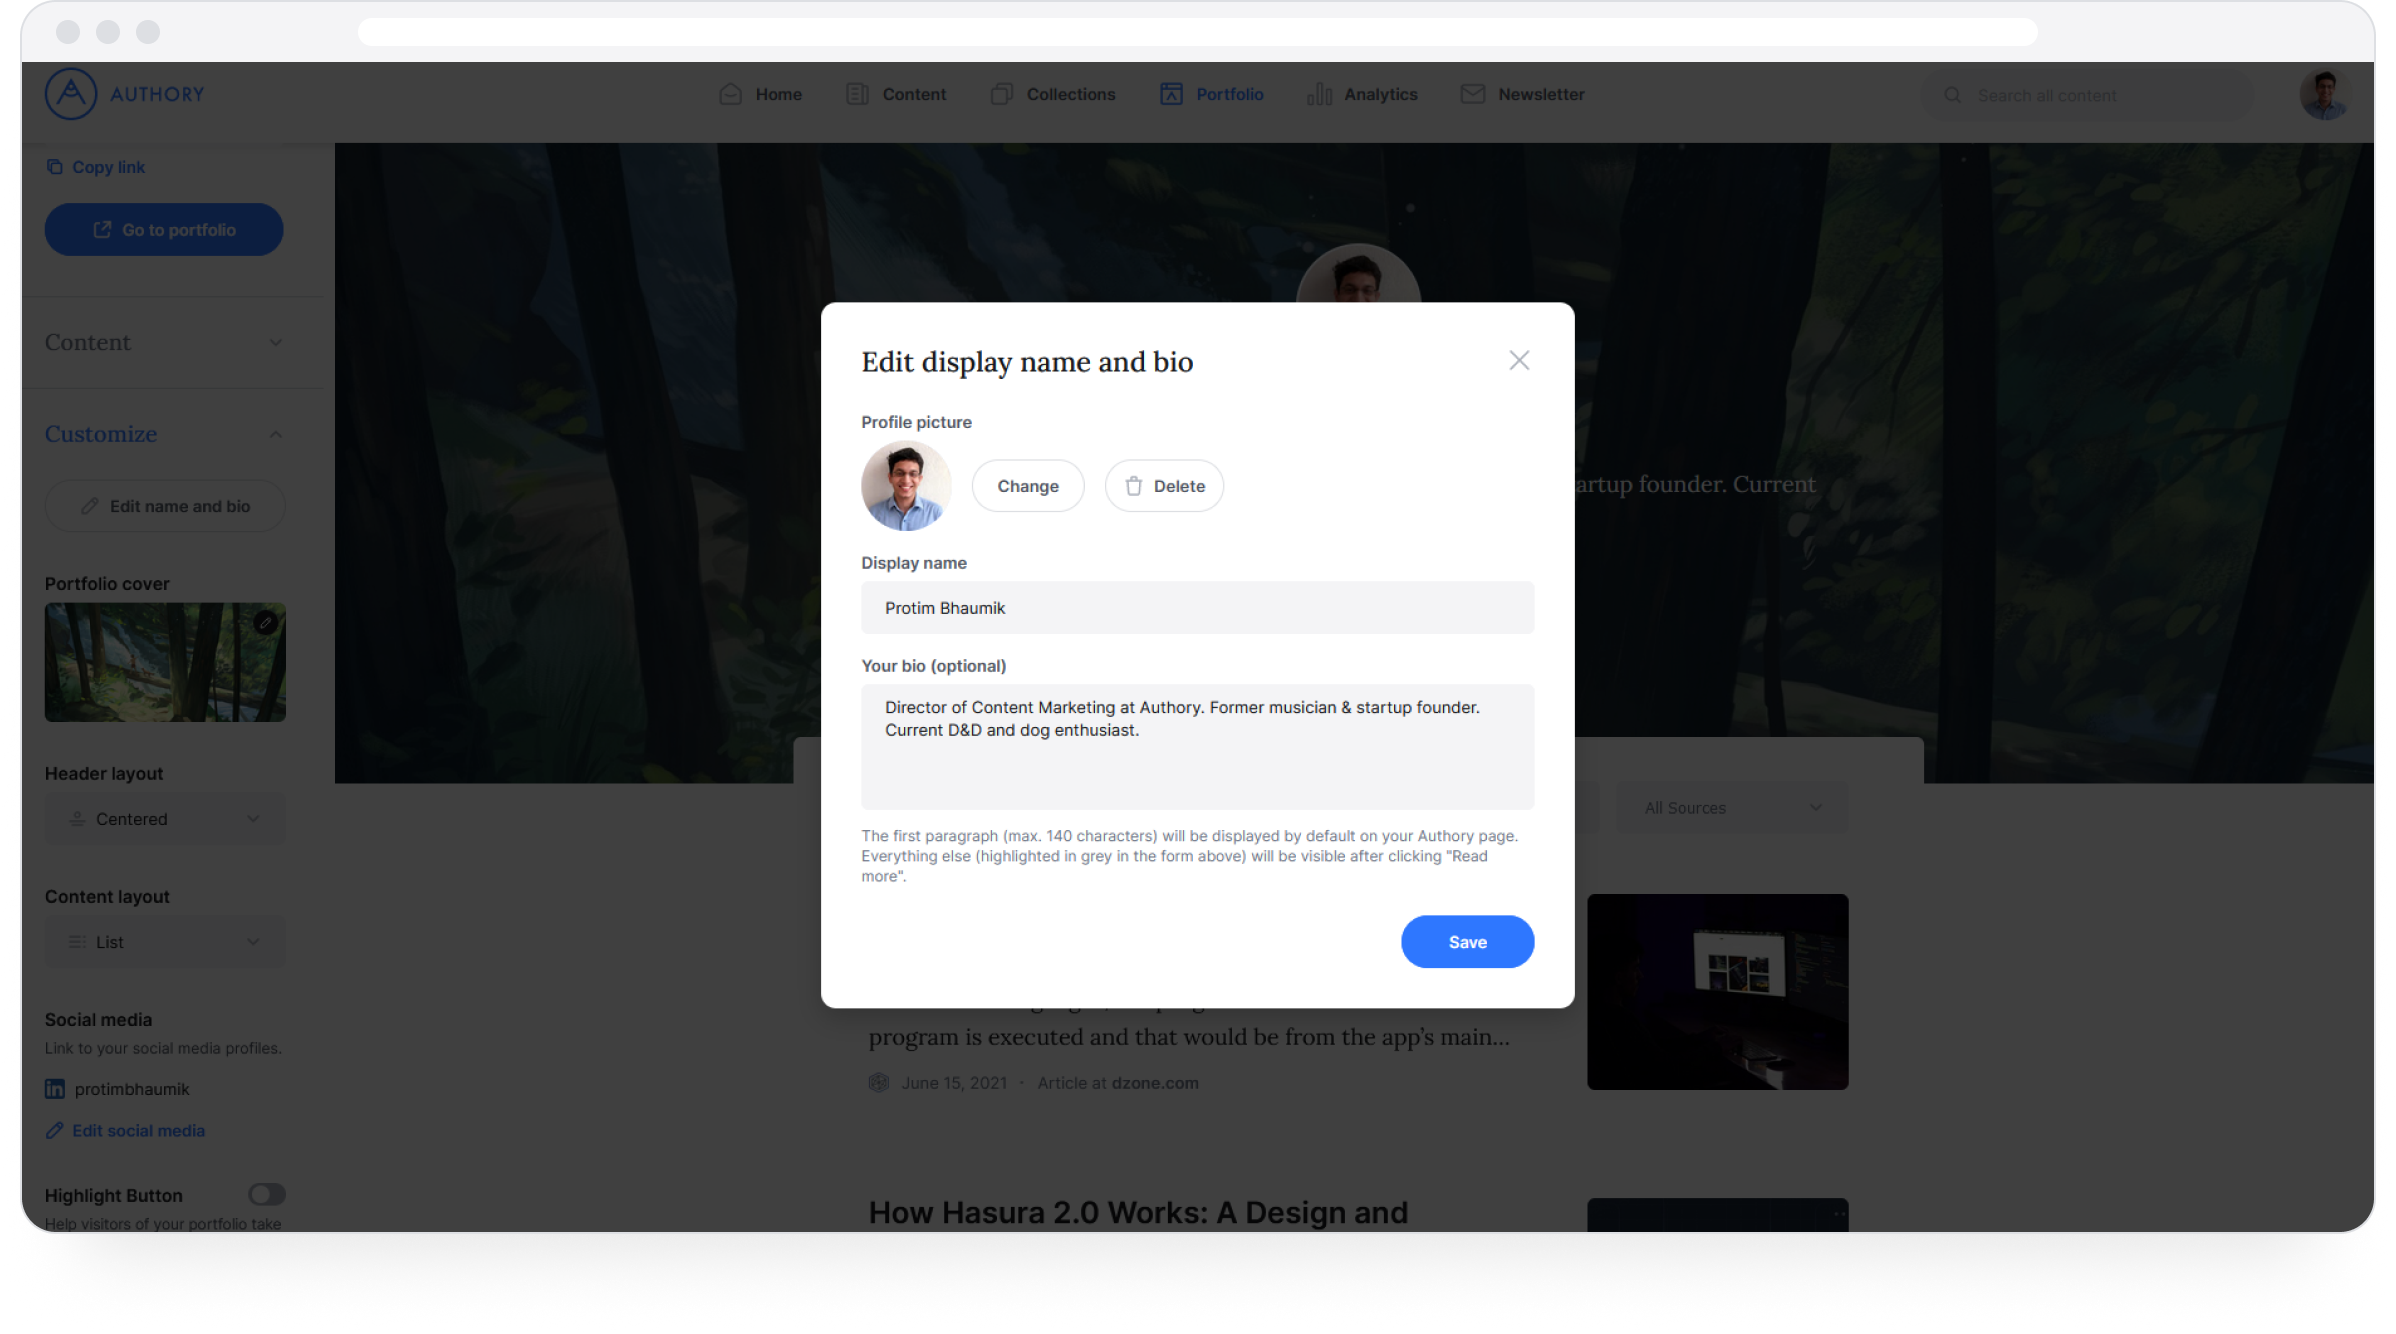Click Edit social media link
This screenshot has width=2396, height=1334.
pos(138,1130)
